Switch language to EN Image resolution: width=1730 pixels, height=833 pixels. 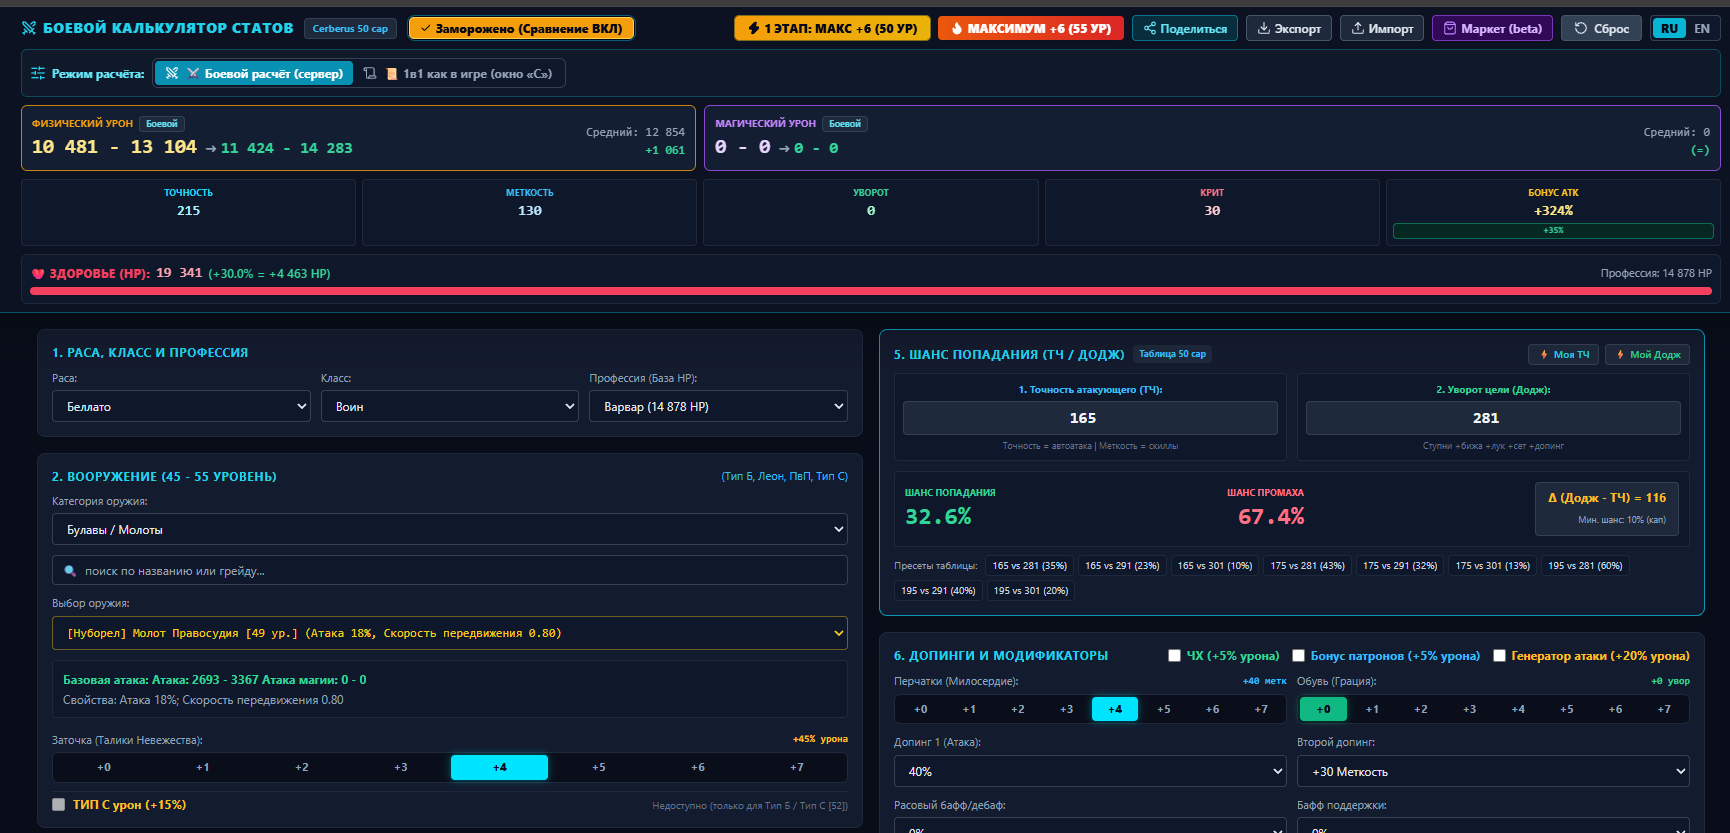[x=1702, y=28]
